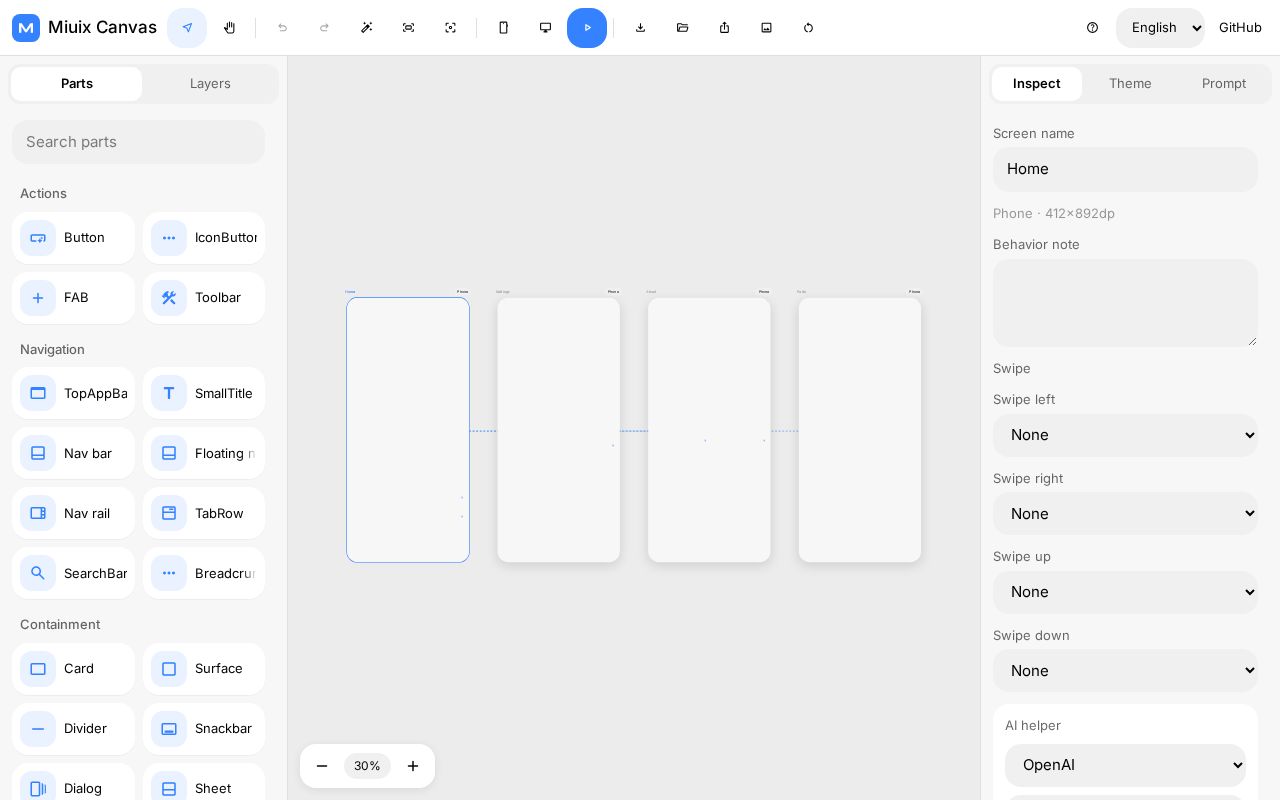
Task: Click the Divider part icon
Action: point(38,729)
